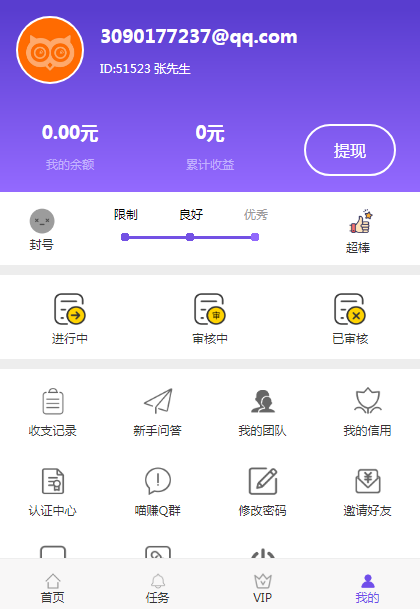Switch to the 首页 home tab
This screenshot has width=420, height=609.
52,588
